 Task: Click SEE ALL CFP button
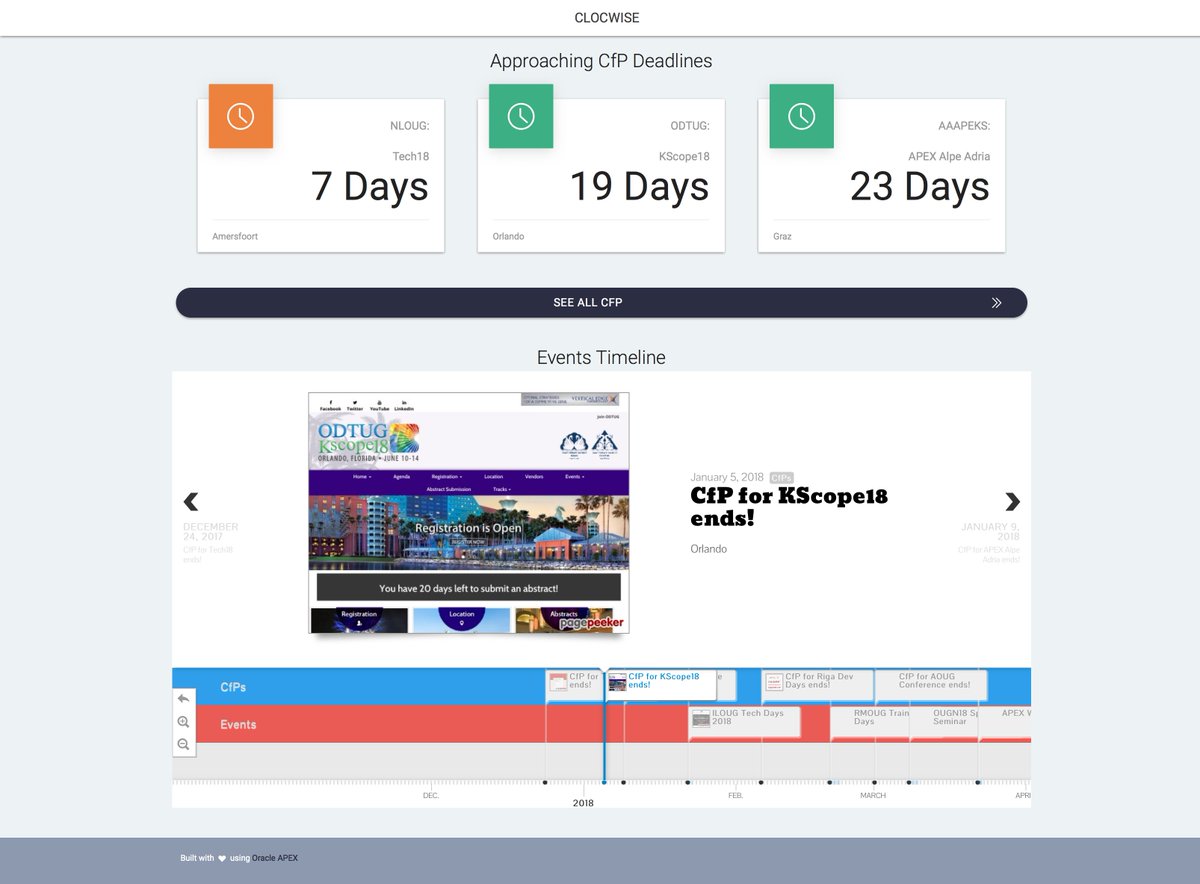601,303
